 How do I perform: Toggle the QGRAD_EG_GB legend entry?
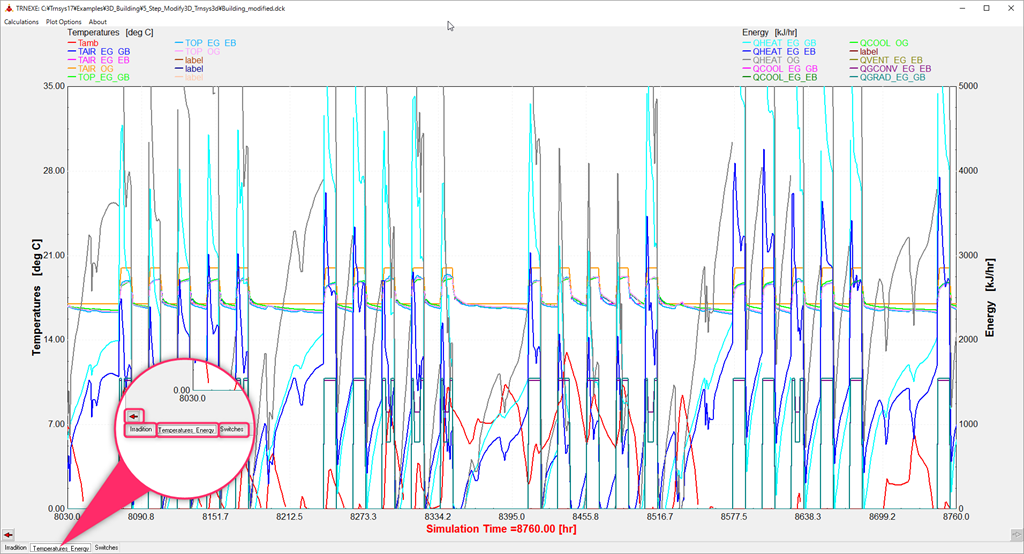(888, 77)
